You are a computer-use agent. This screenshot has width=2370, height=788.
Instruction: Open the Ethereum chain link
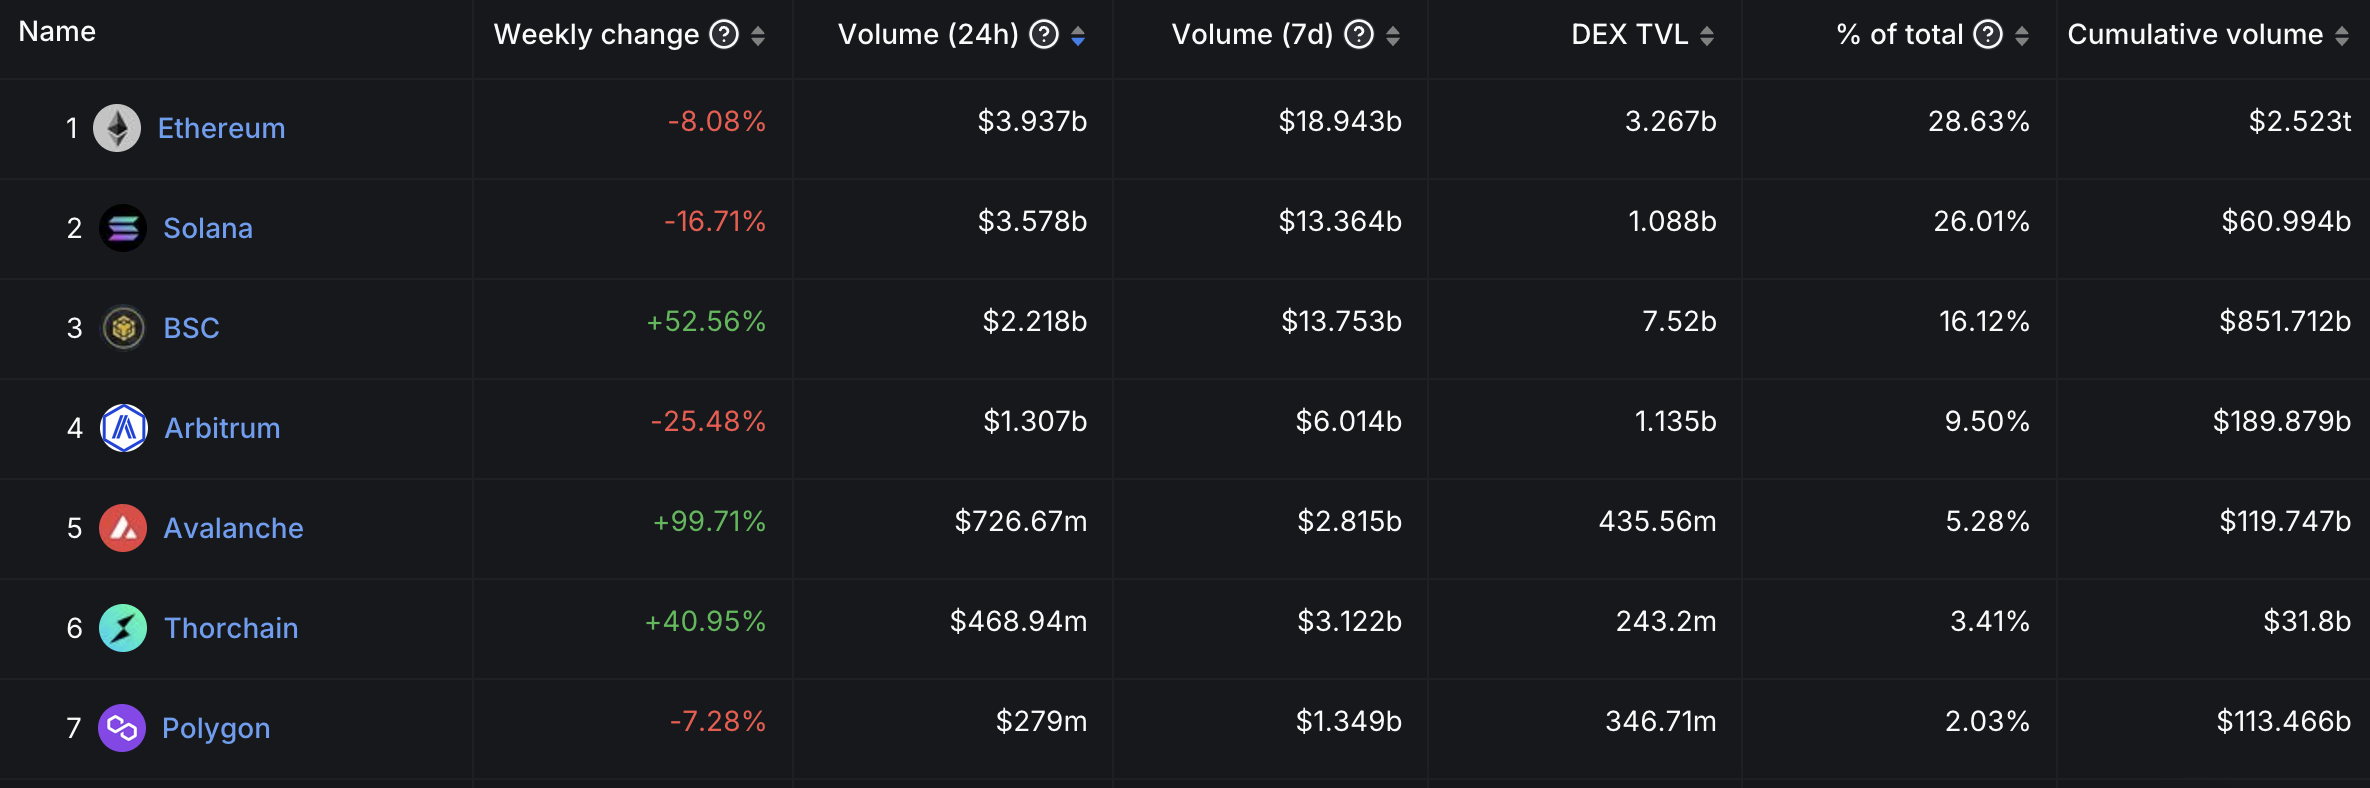click(221, 128)
